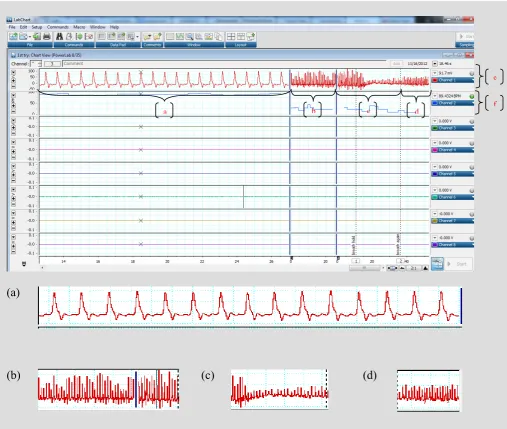Click the green up-down arrows command icon
The width and height of the screenshot is (507, 429).
pos(79,37)
